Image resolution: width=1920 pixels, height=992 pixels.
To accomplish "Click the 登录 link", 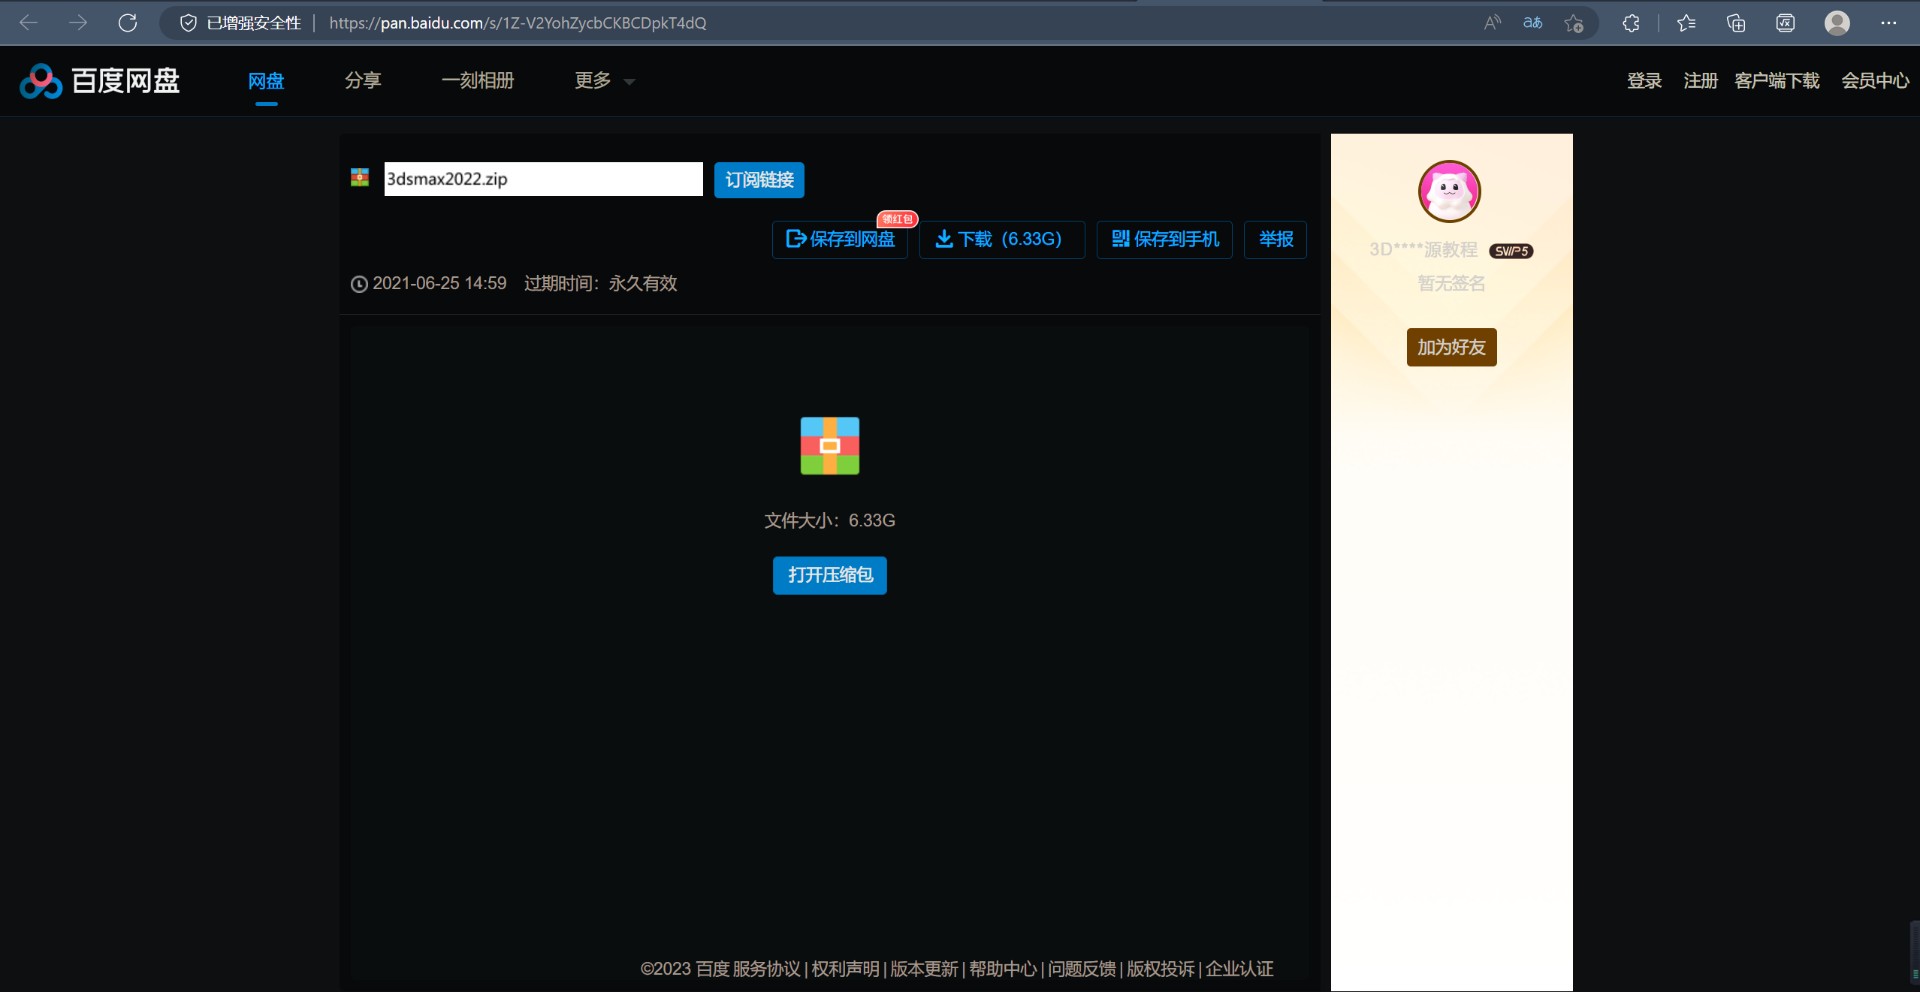I will coord(1644,81).
